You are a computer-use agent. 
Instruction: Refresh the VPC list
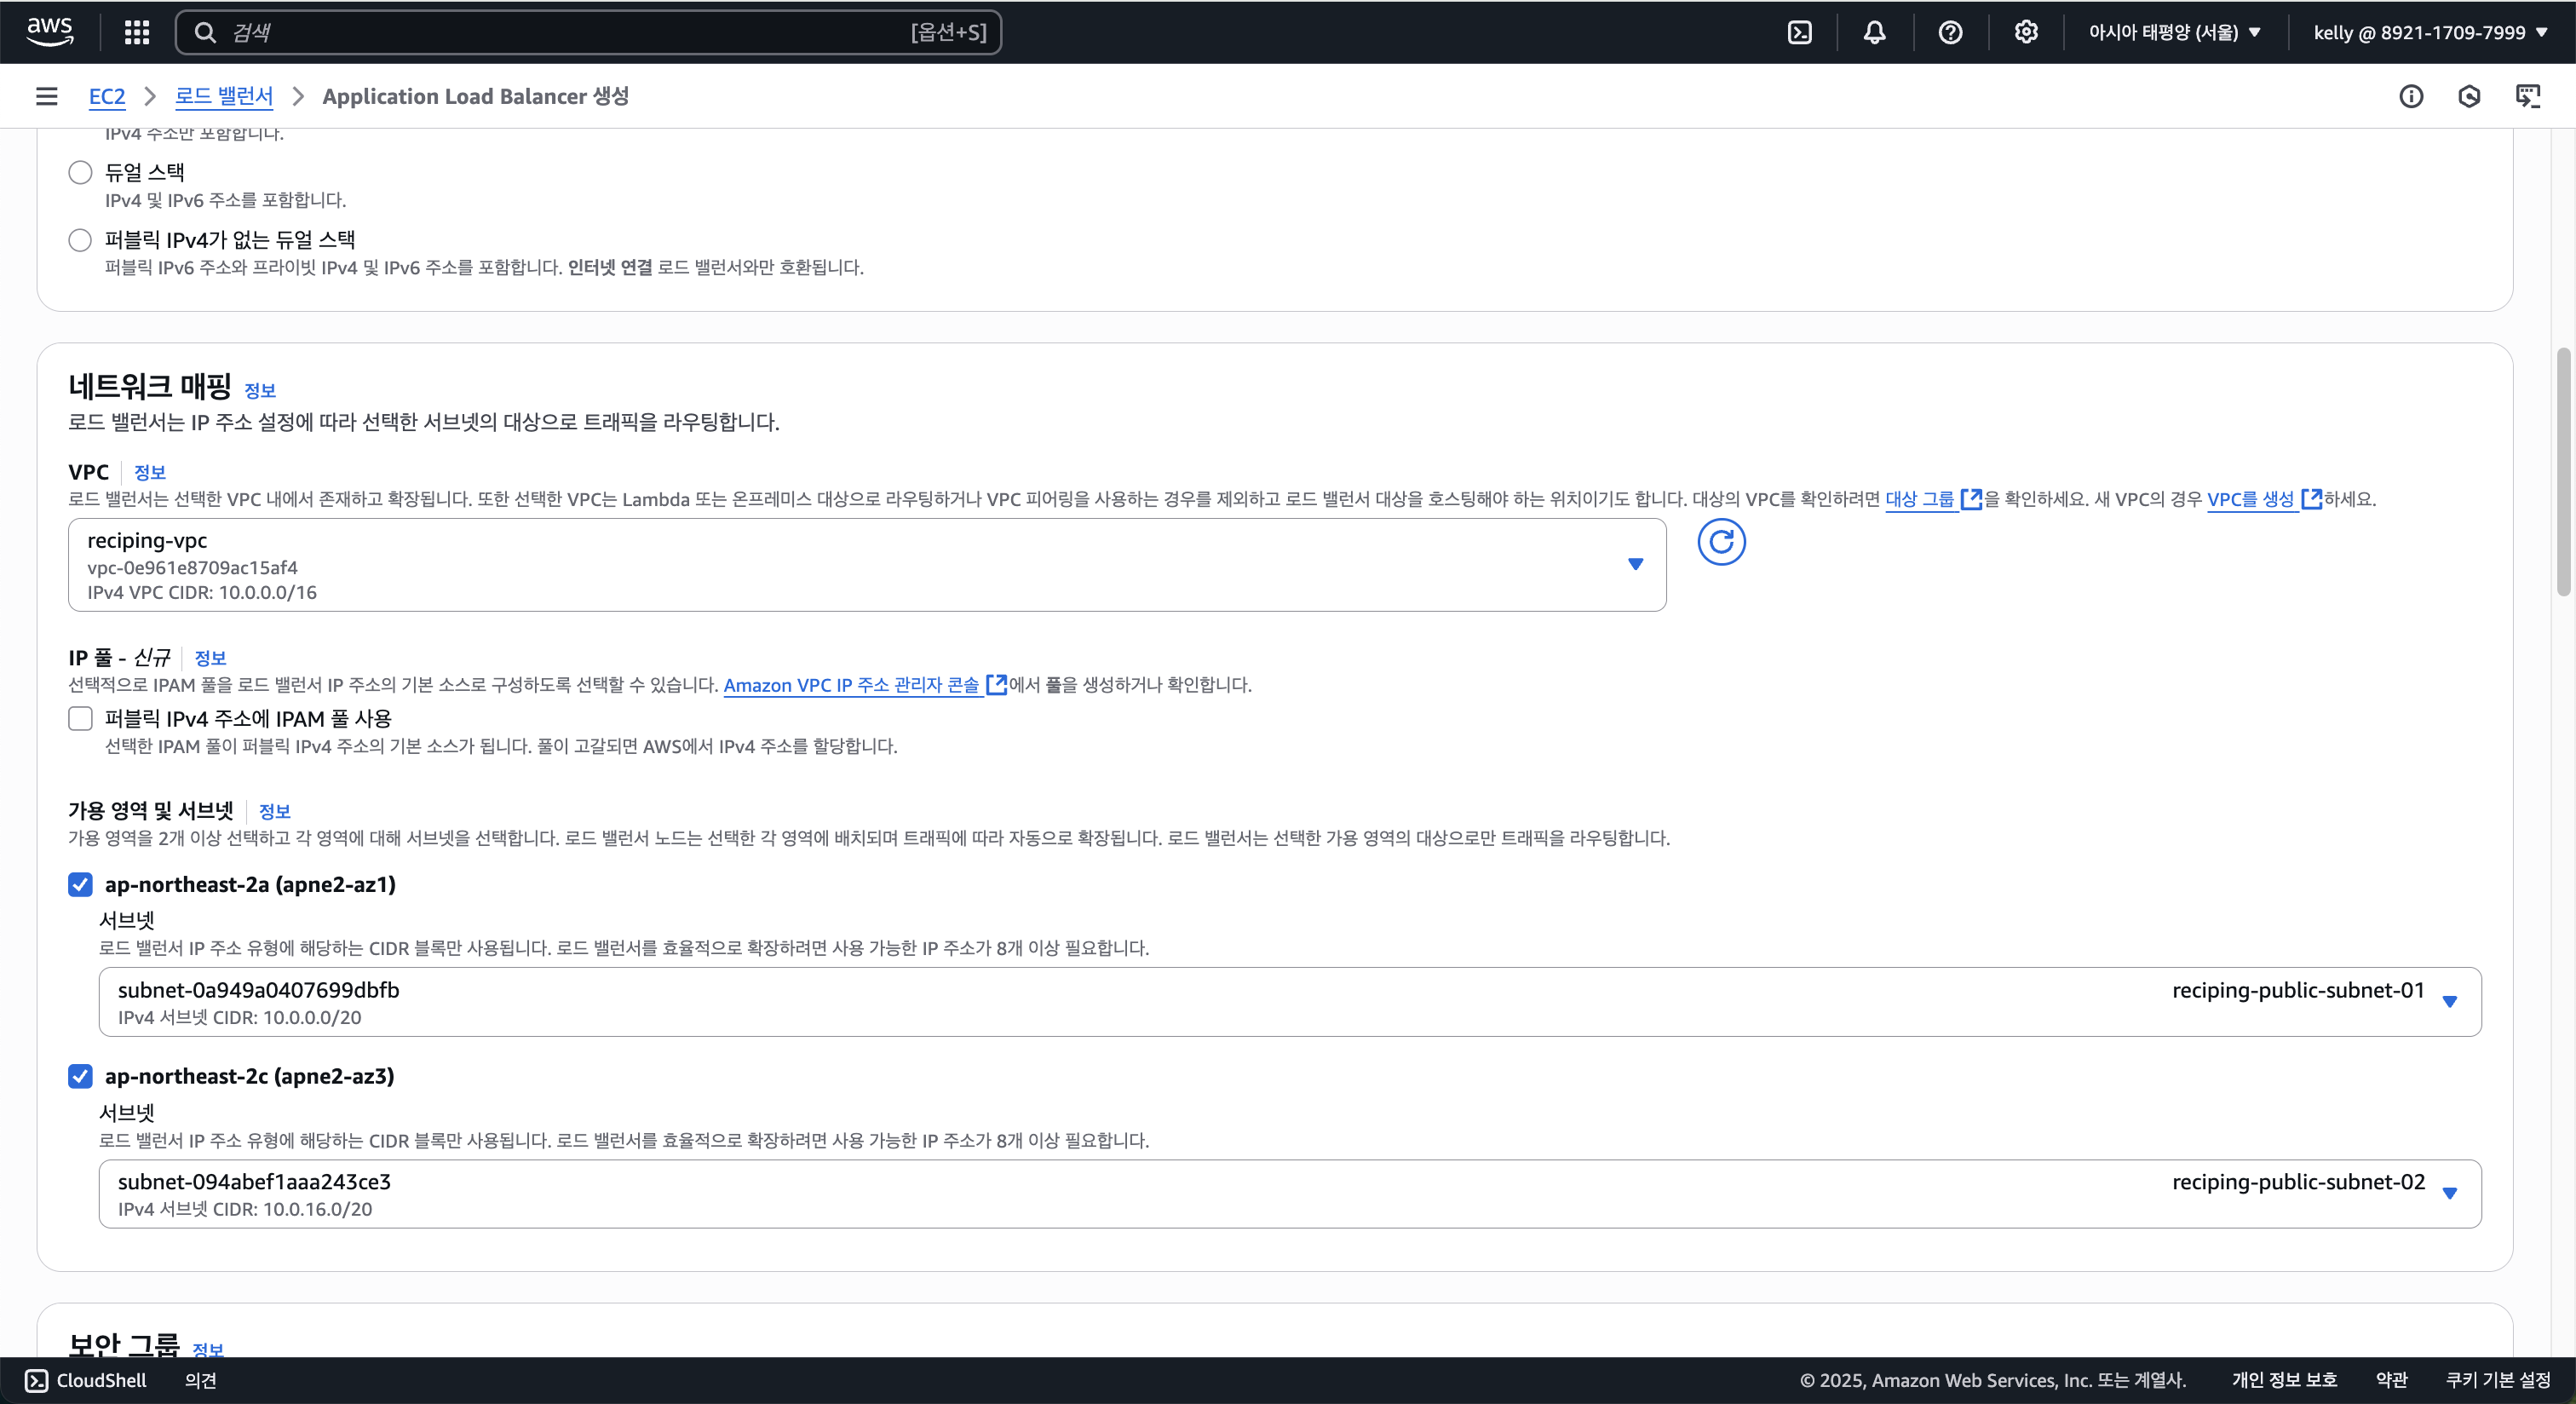(x=1721, y=542)
